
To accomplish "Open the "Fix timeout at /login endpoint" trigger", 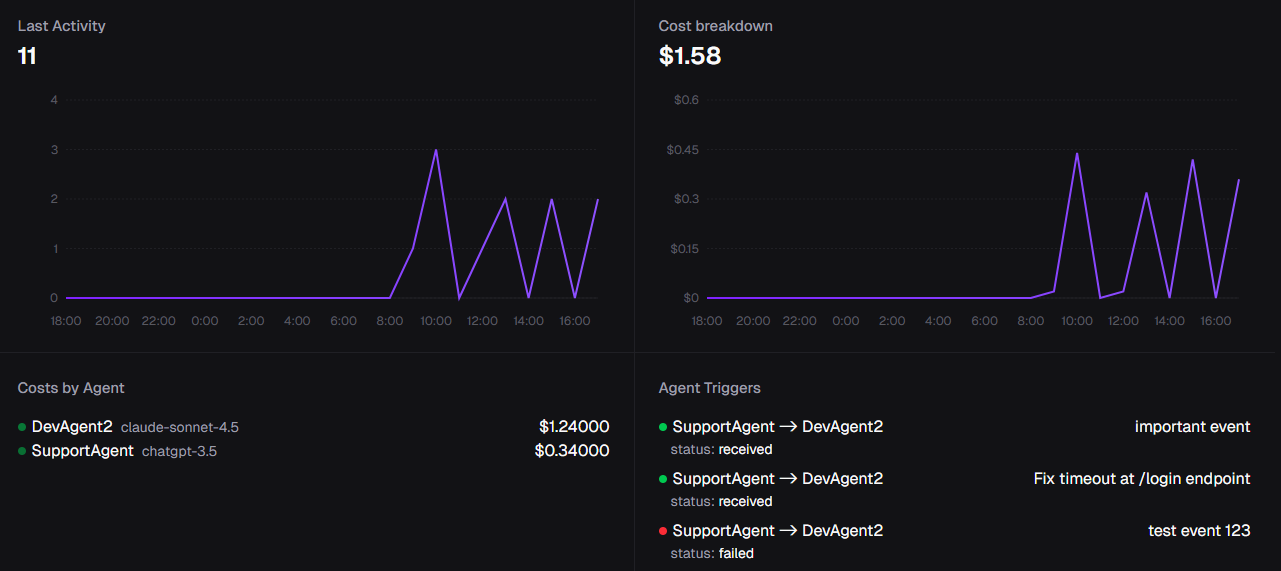I will coord(1141,479).
